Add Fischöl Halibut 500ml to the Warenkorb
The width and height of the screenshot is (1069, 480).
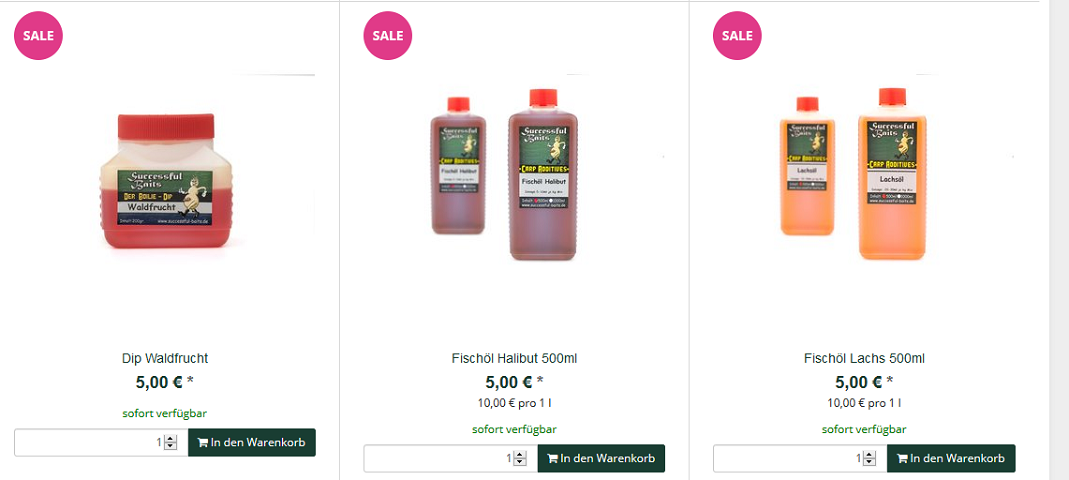[601, 458]
